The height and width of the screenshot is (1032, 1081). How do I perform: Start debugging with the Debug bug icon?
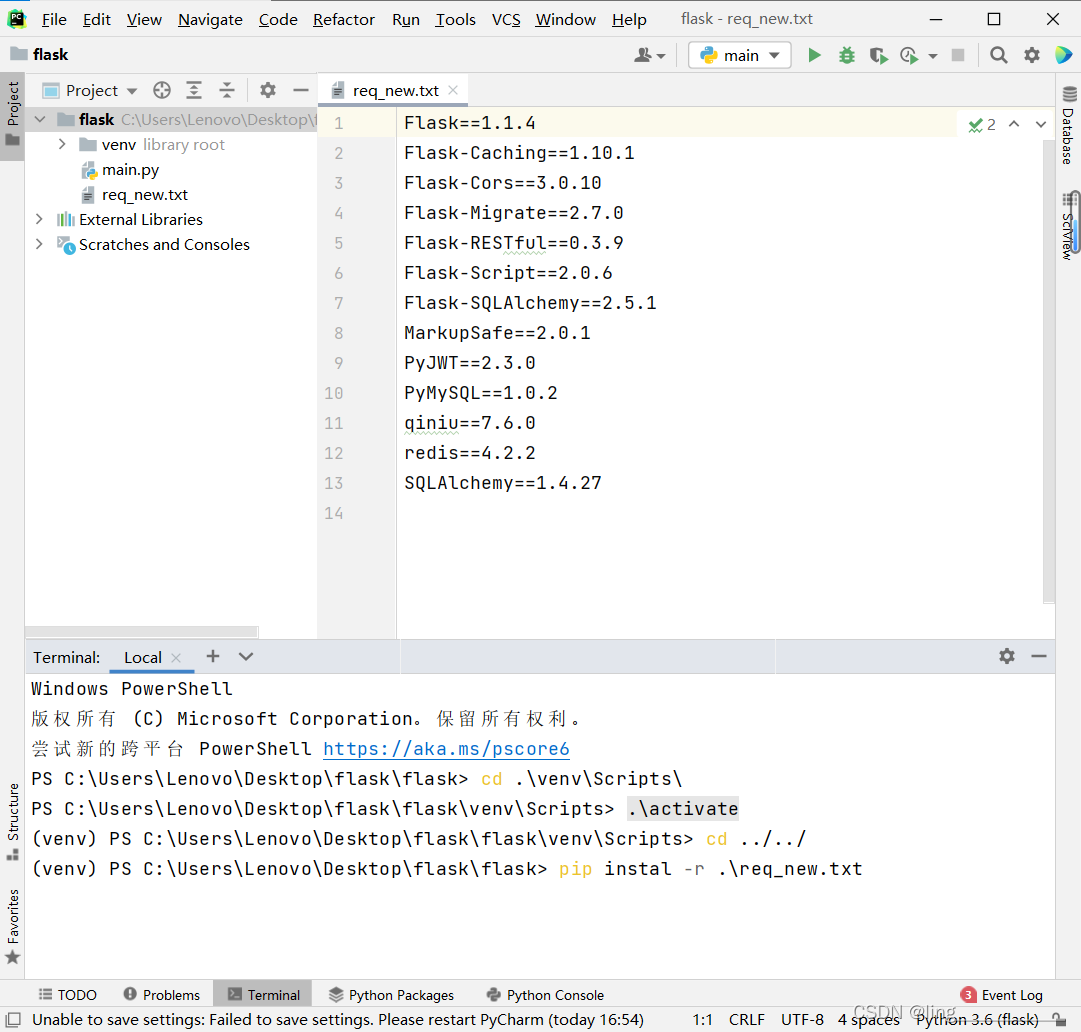[846, 55]
